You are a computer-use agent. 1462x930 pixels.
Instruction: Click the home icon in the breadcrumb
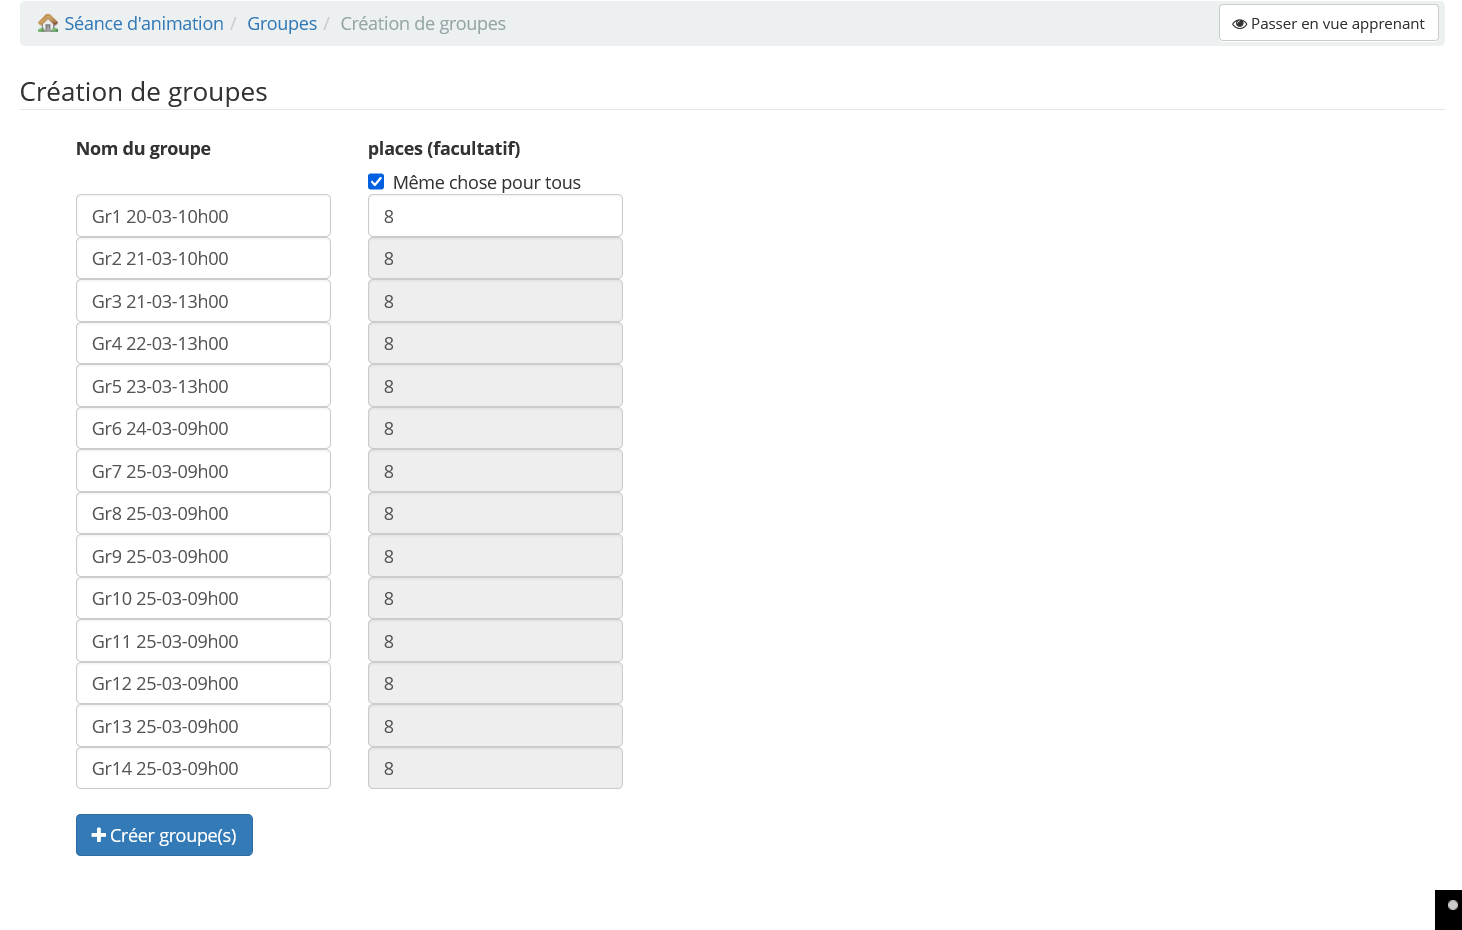tap(47, 22)
